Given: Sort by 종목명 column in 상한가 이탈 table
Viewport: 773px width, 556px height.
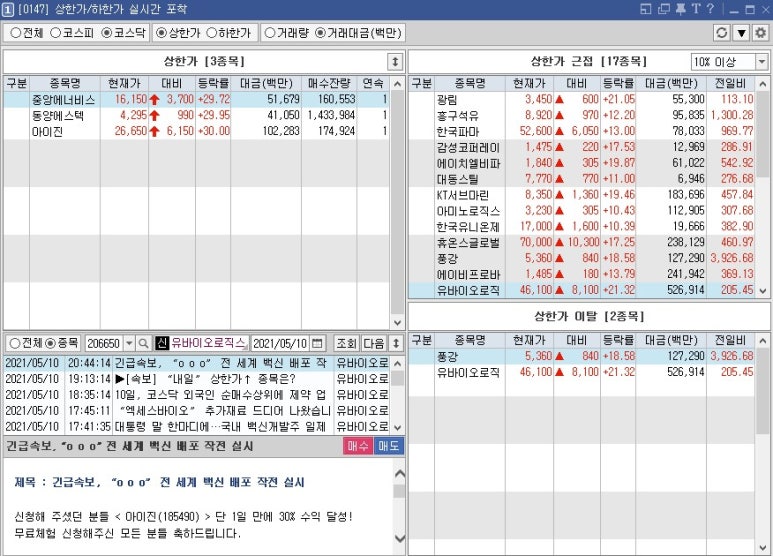Looking at the screenshot, I should [469, 340].
